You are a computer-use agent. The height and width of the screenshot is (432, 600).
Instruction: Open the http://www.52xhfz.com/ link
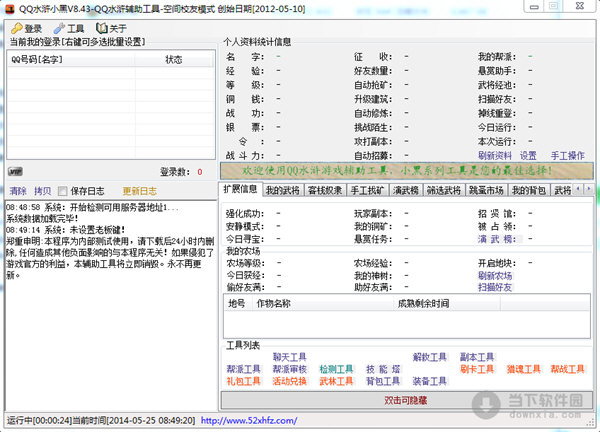pyautogui.click(x=249, y=420)
